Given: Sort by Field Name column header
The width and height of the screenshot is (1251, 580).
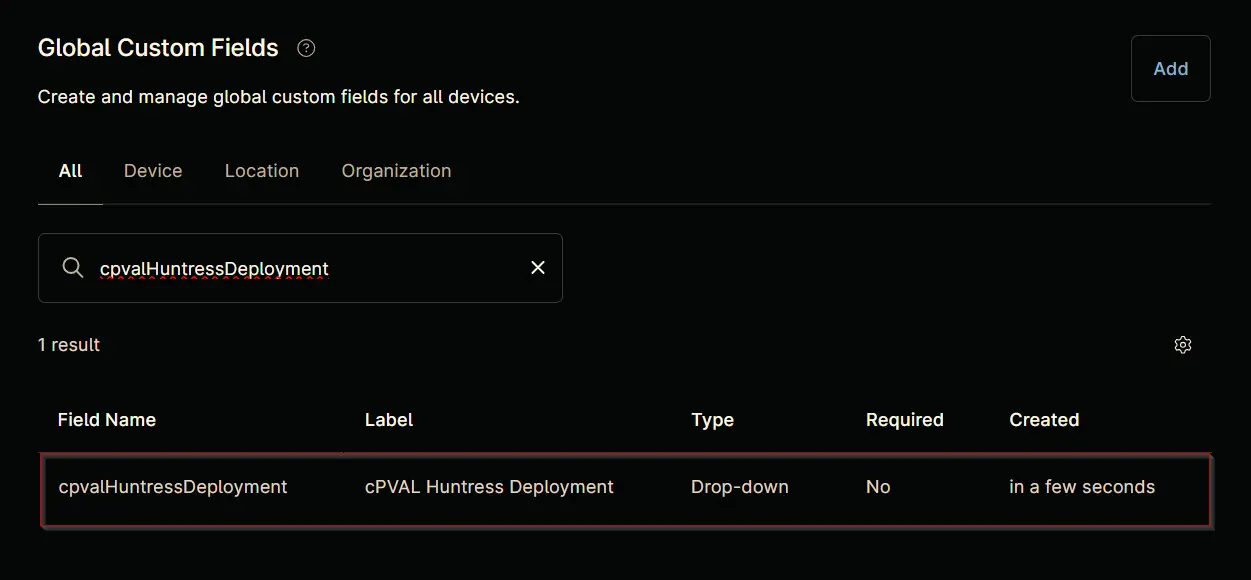Looking at the screenshot, I should coord(107,420).
